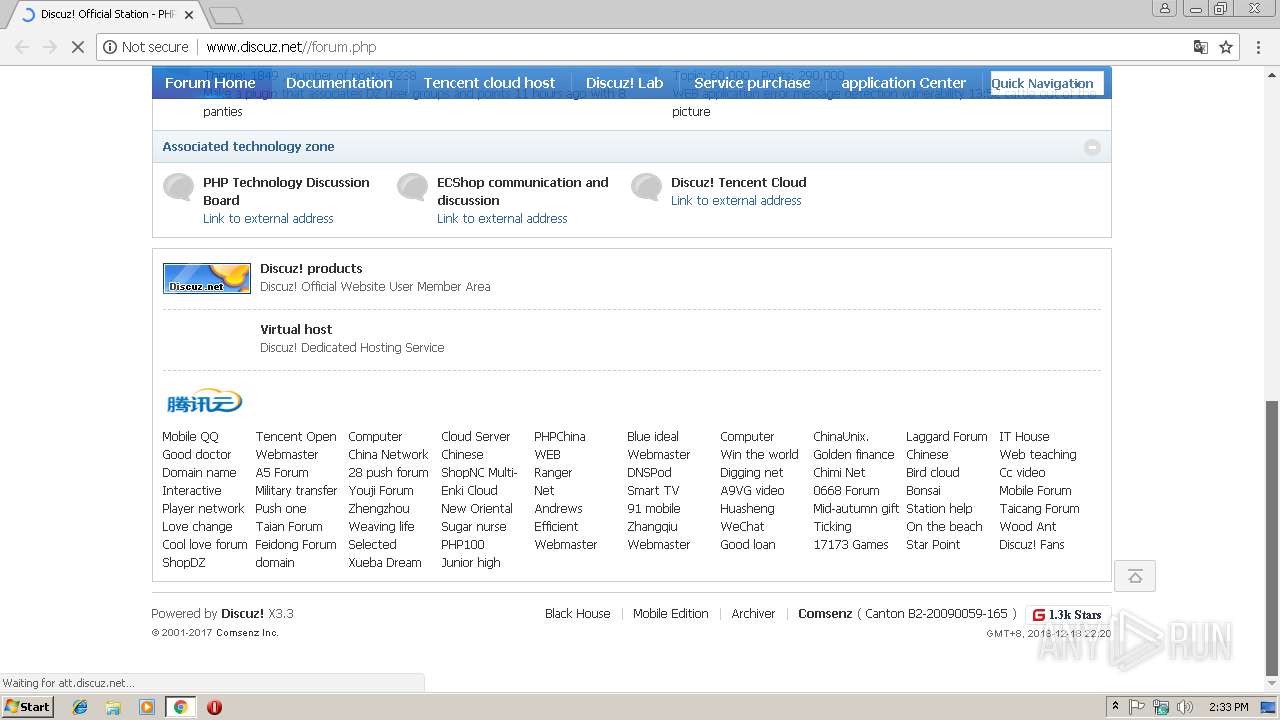Click PHP Technology Discussion Board bubble icon
Viewport: 1280px width, 720px height.
[179, 187]
